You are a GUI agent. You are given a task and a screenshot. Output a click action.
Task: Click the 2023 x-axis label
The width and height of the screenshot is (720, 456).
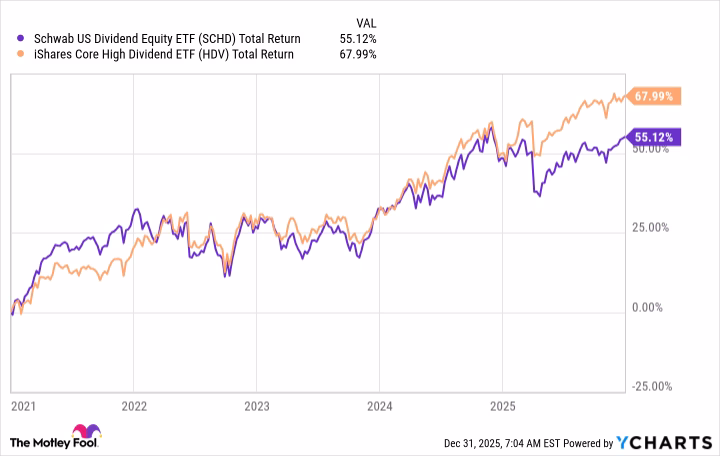click(x=256, y=406)
